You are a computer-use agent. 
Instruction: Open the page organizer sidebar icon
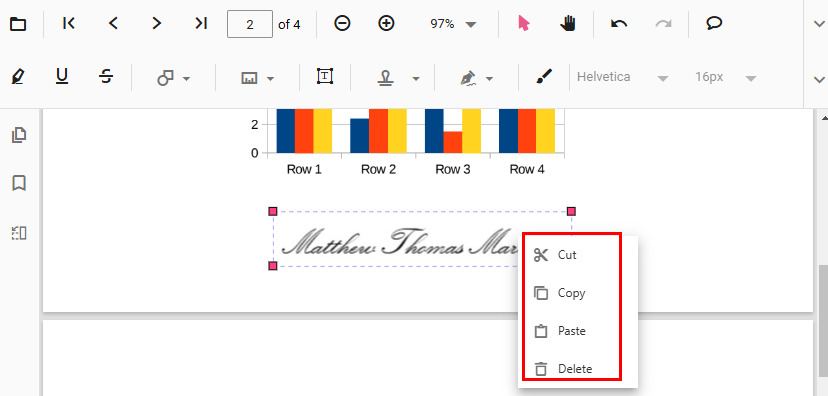[x=19, y=233]
